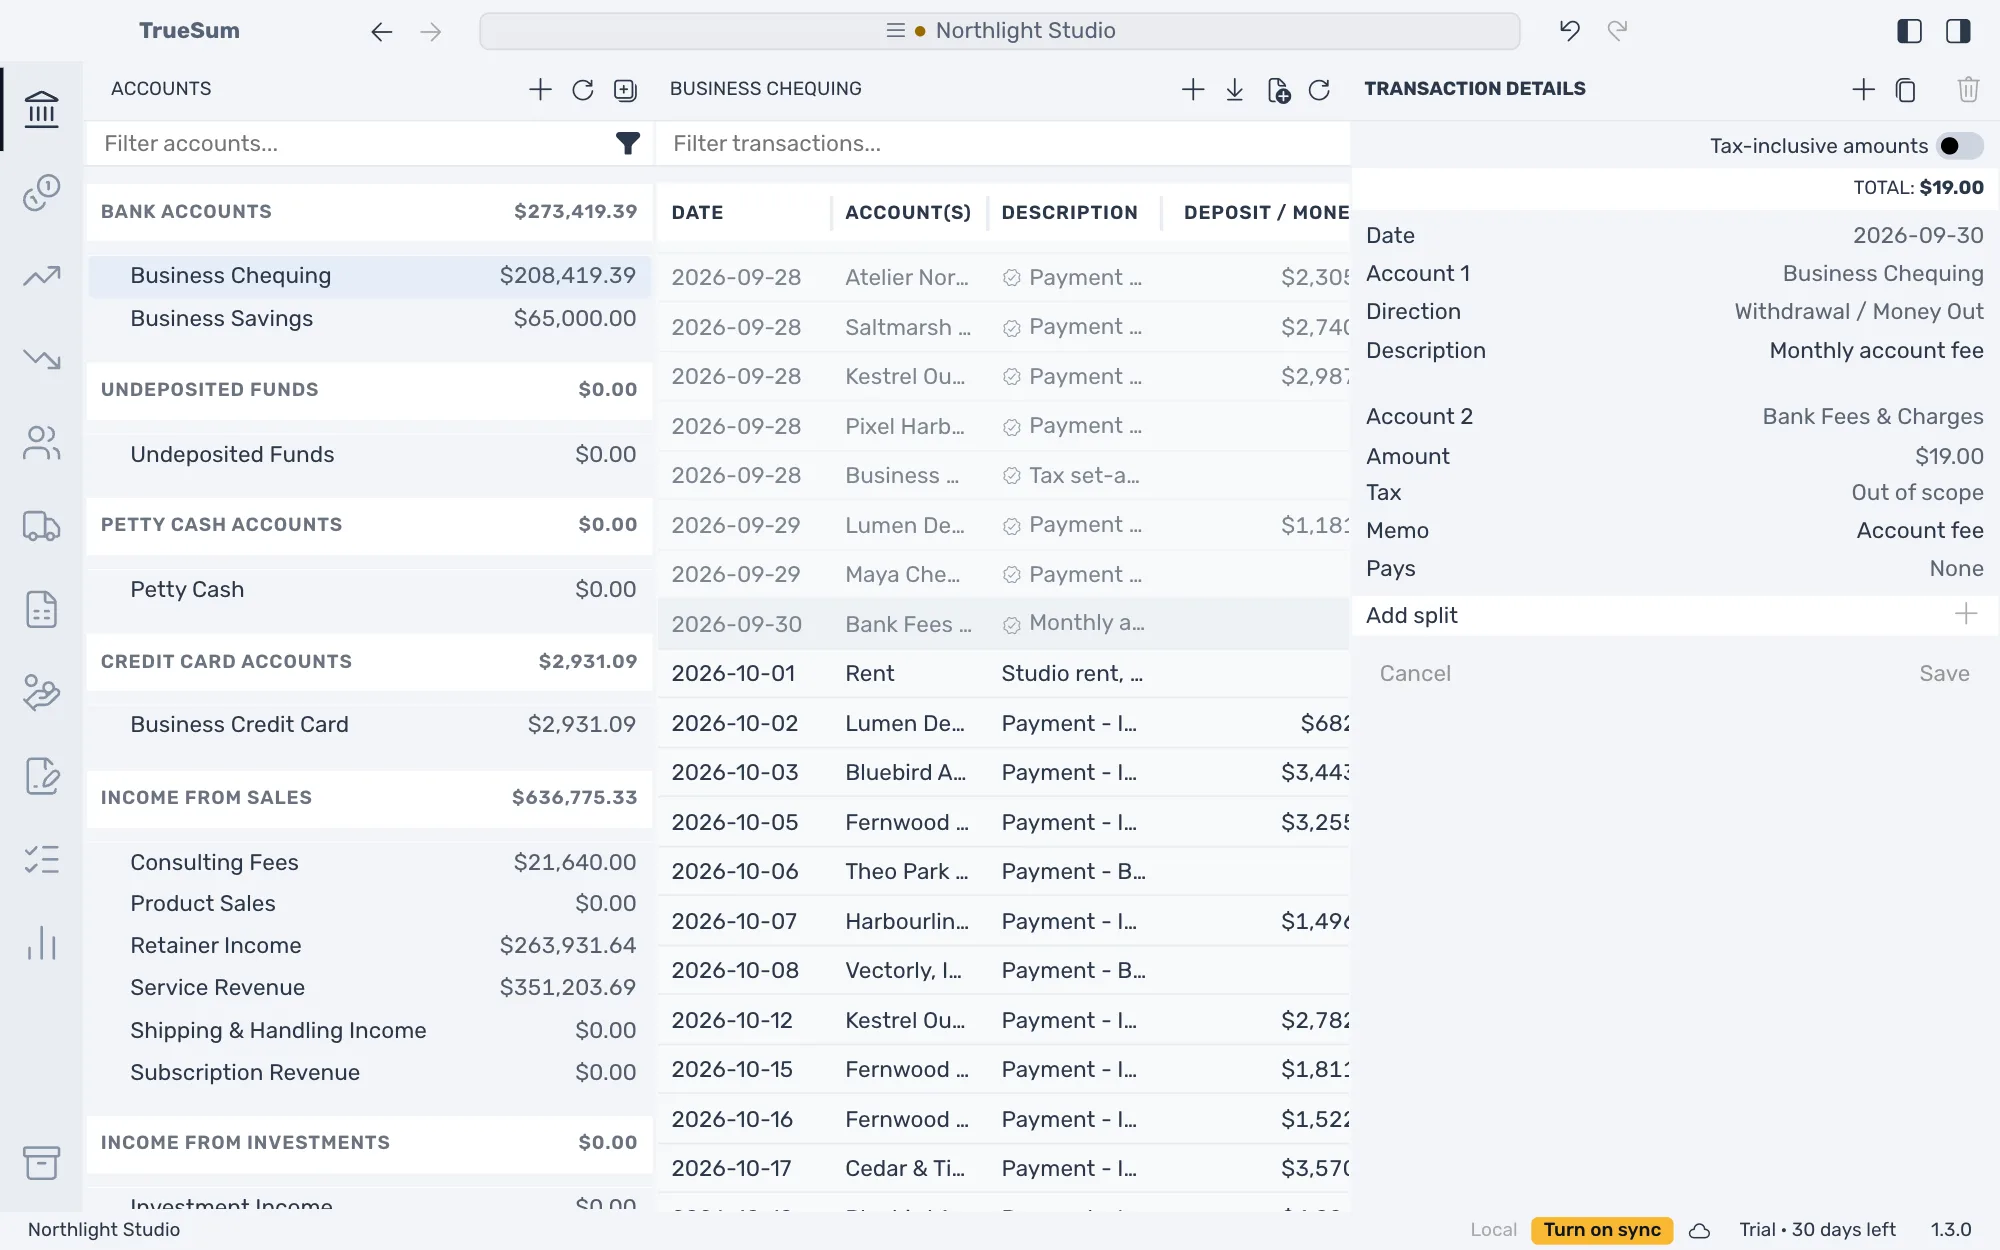Duplicate the transaction with copy icon
Image resolution: width=2000 pixels, height=1250 pixels.
[x=1906, y=90]
